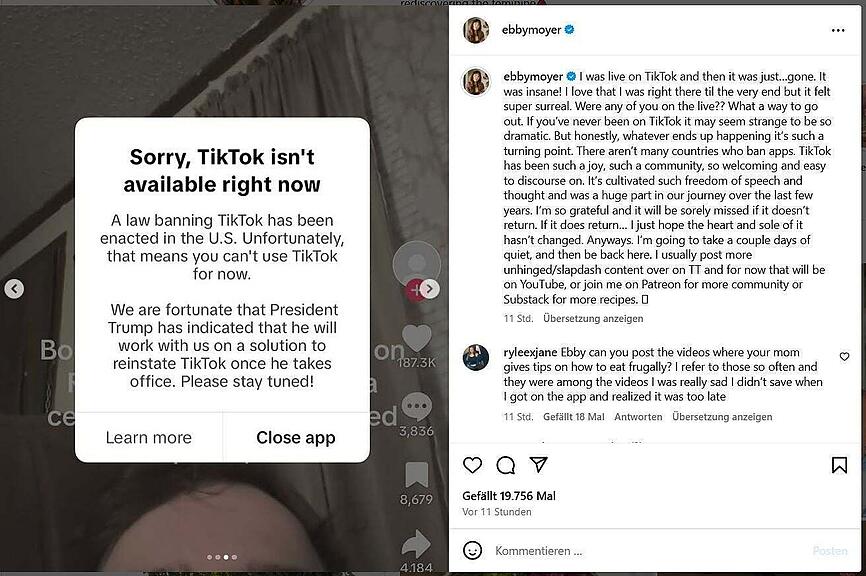Open emoji picker in comment box
The height and width of the screenshot is (576, 866).
pos(472,551)
